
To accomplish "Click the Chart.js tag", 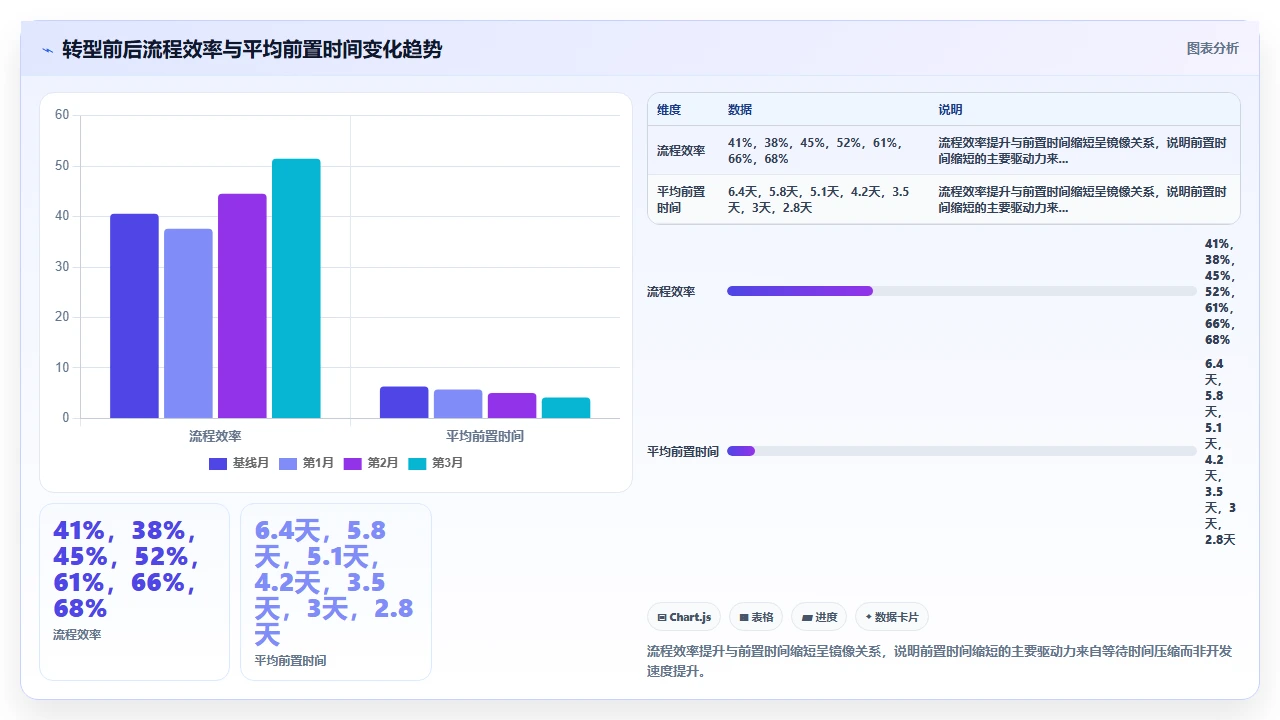I will [x=684, y=617].
